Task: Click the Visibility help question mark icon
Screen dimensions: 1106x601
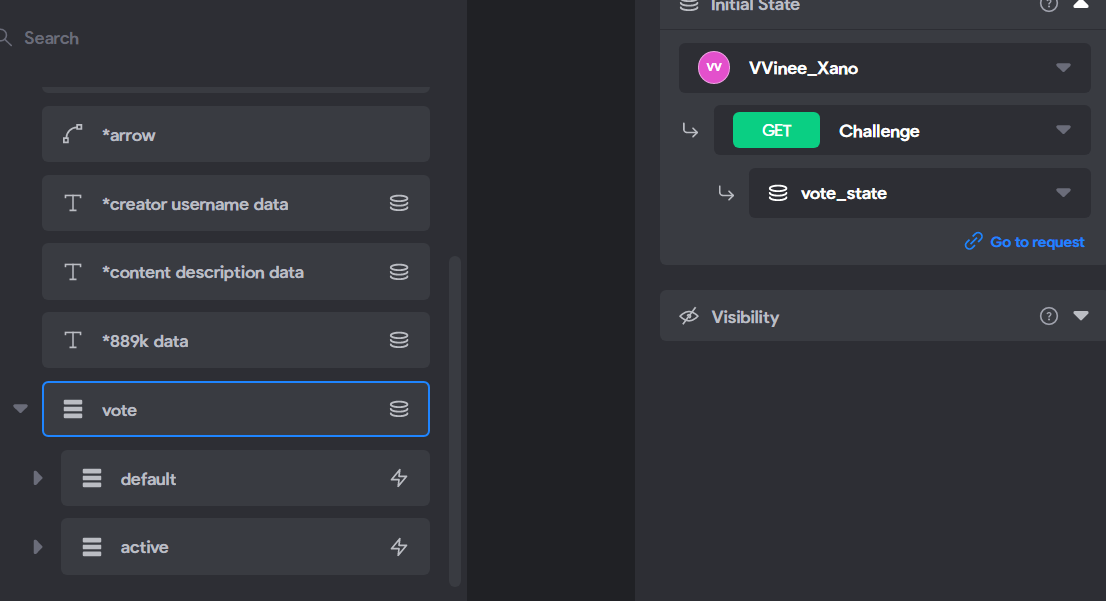Action: [x=1049, y=316]
